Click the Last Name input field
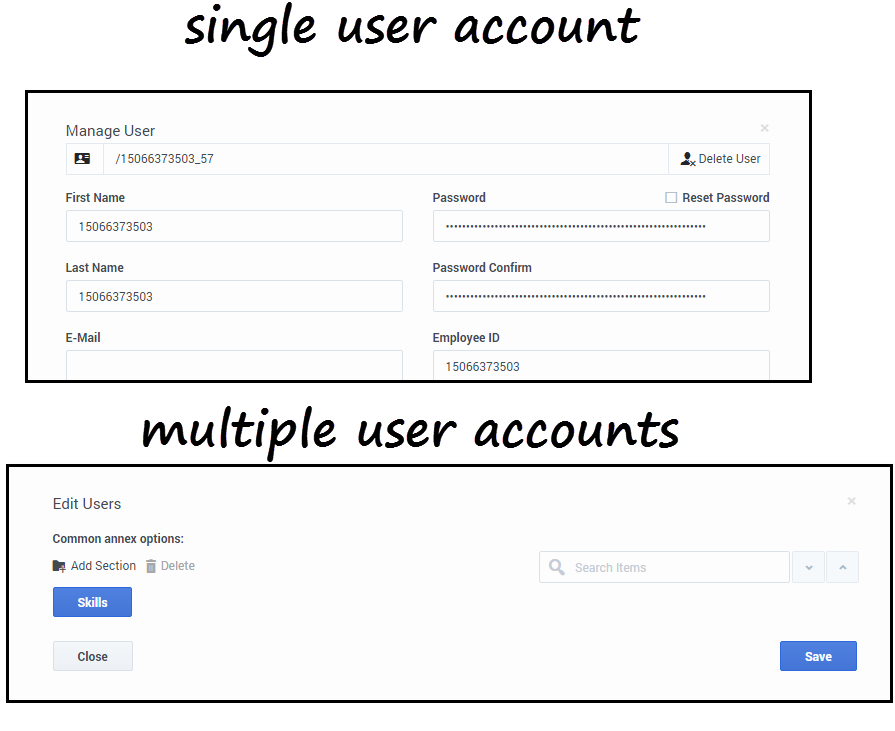 pos(234,296)
